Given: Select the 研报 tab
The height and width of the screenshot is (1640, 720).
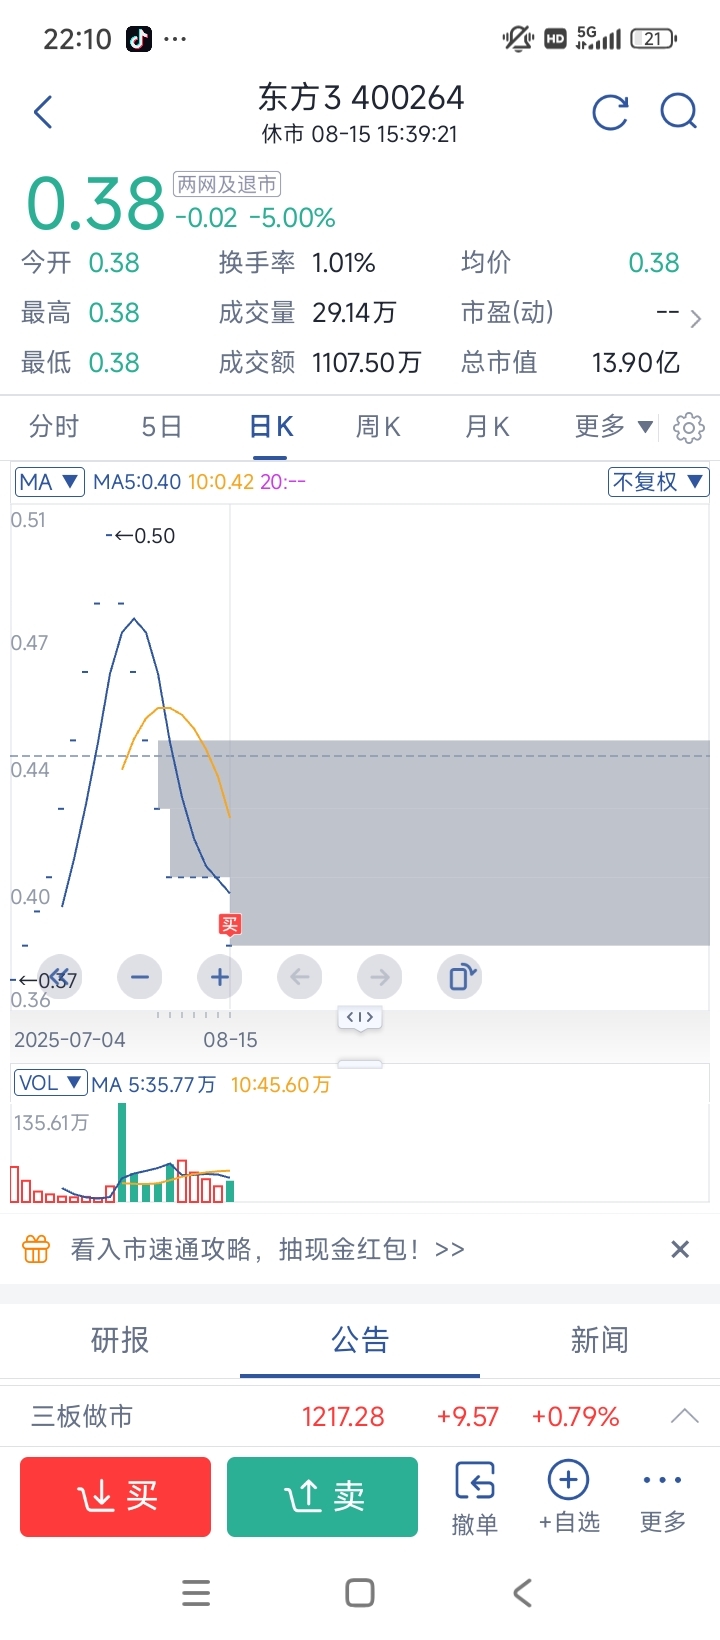Looking at the screenshot, I should click(x=120, y=1340).
